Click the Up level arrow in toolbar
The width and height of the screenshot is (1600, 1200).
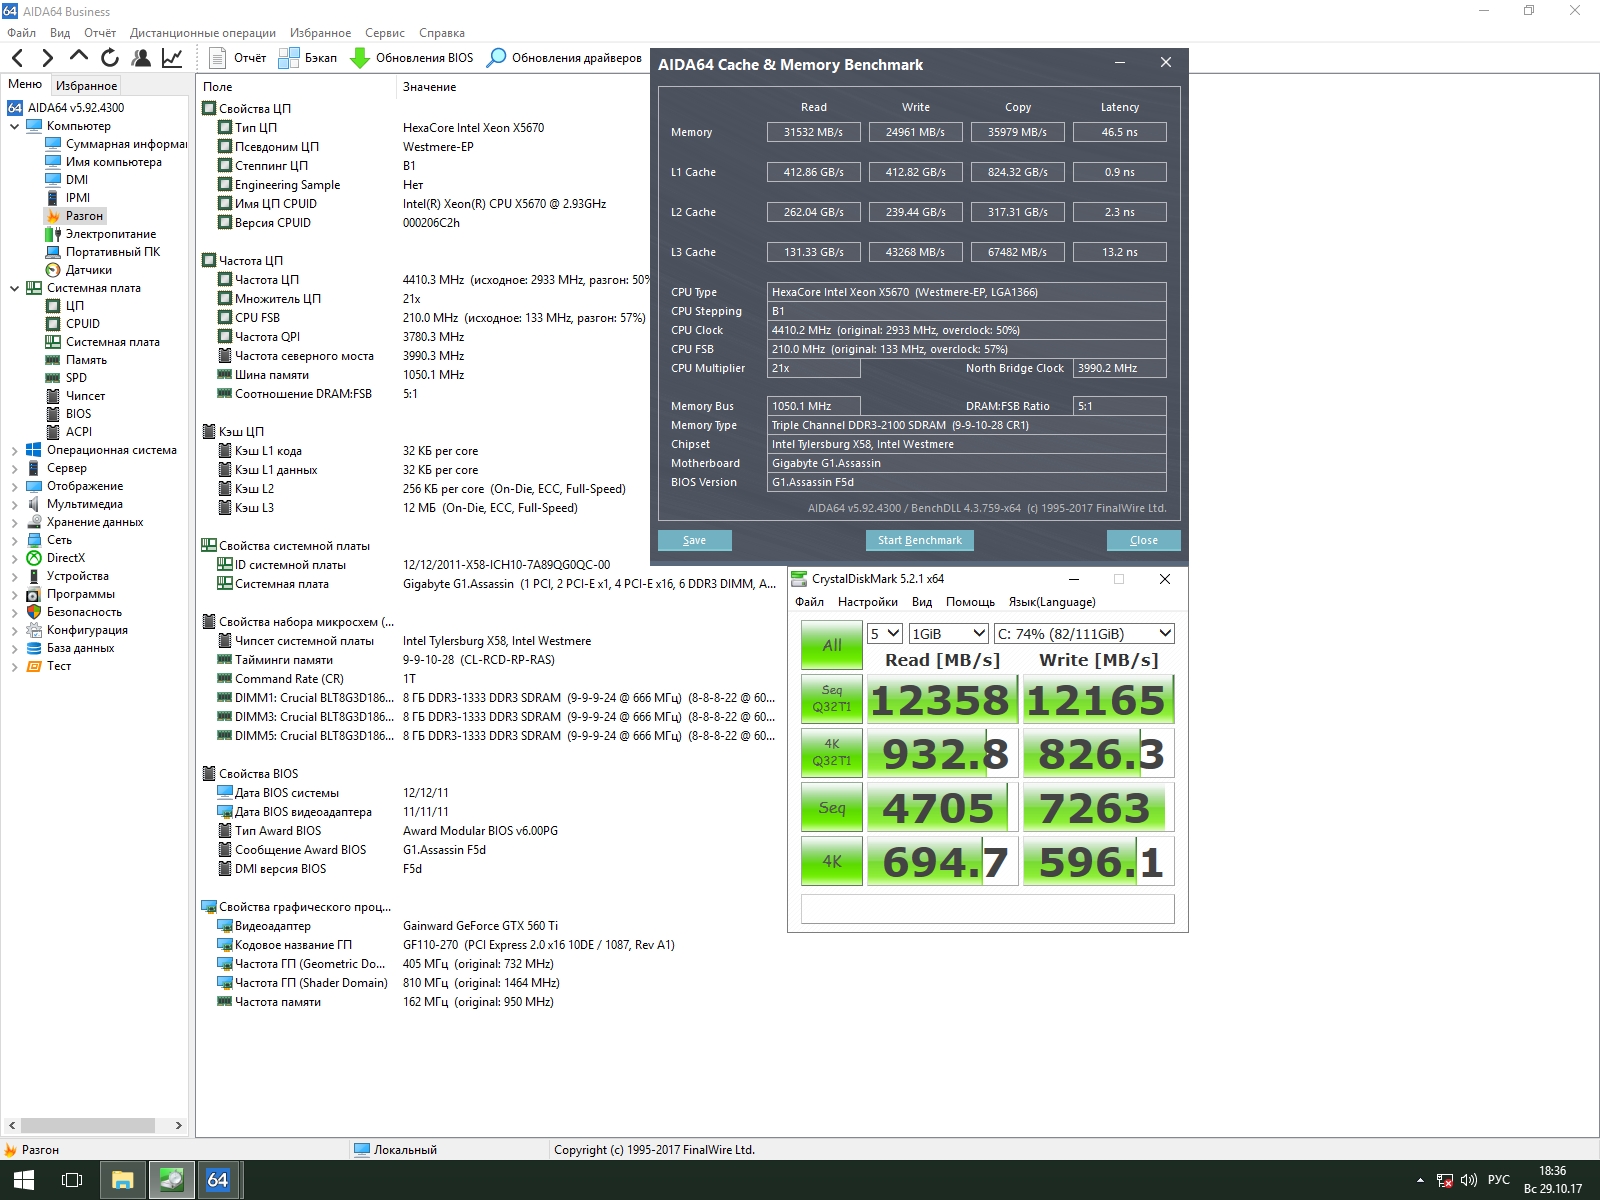[x=78, y=58]
